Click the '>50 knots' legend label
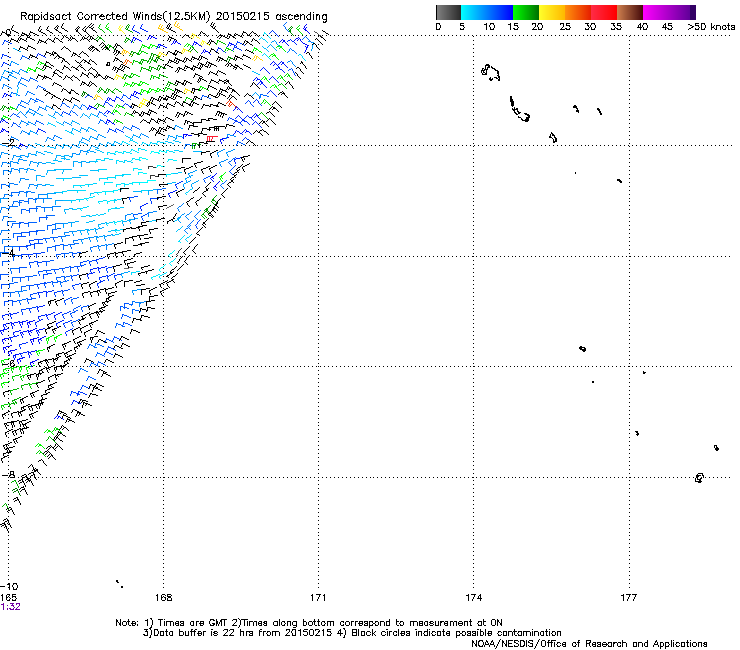Viewport: 740px width, 650px height. coord(711,27)
